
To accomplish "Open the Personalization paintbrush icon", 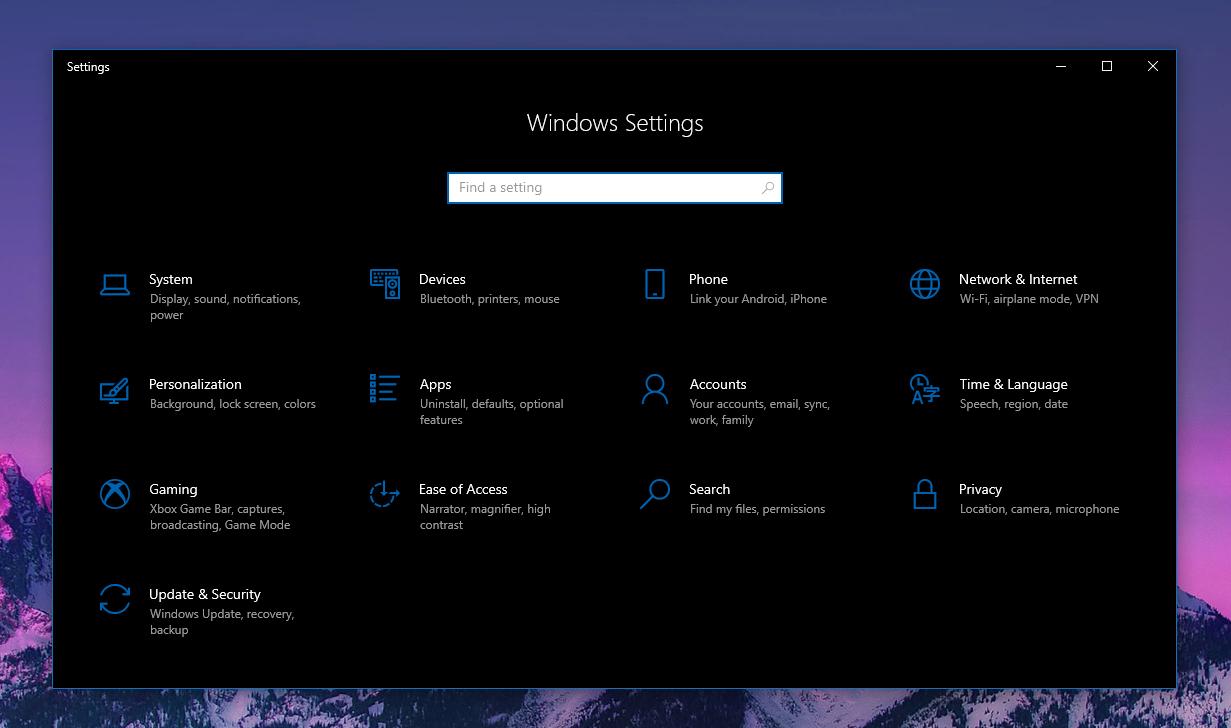I will (115, 389).
